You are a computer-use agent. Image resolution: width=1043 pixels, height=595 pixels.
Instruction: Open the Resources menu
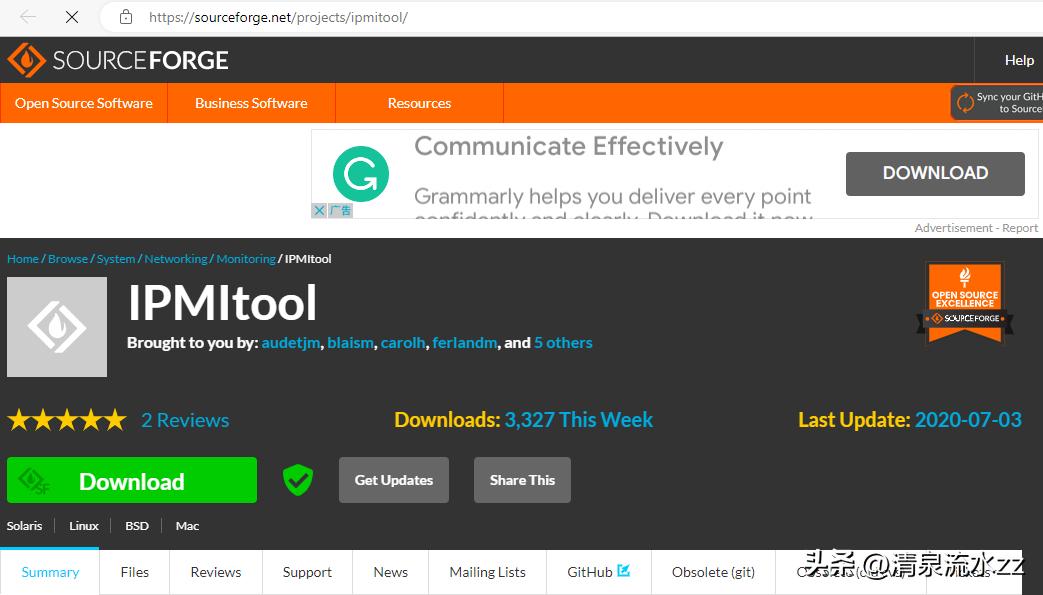(419, 103)
